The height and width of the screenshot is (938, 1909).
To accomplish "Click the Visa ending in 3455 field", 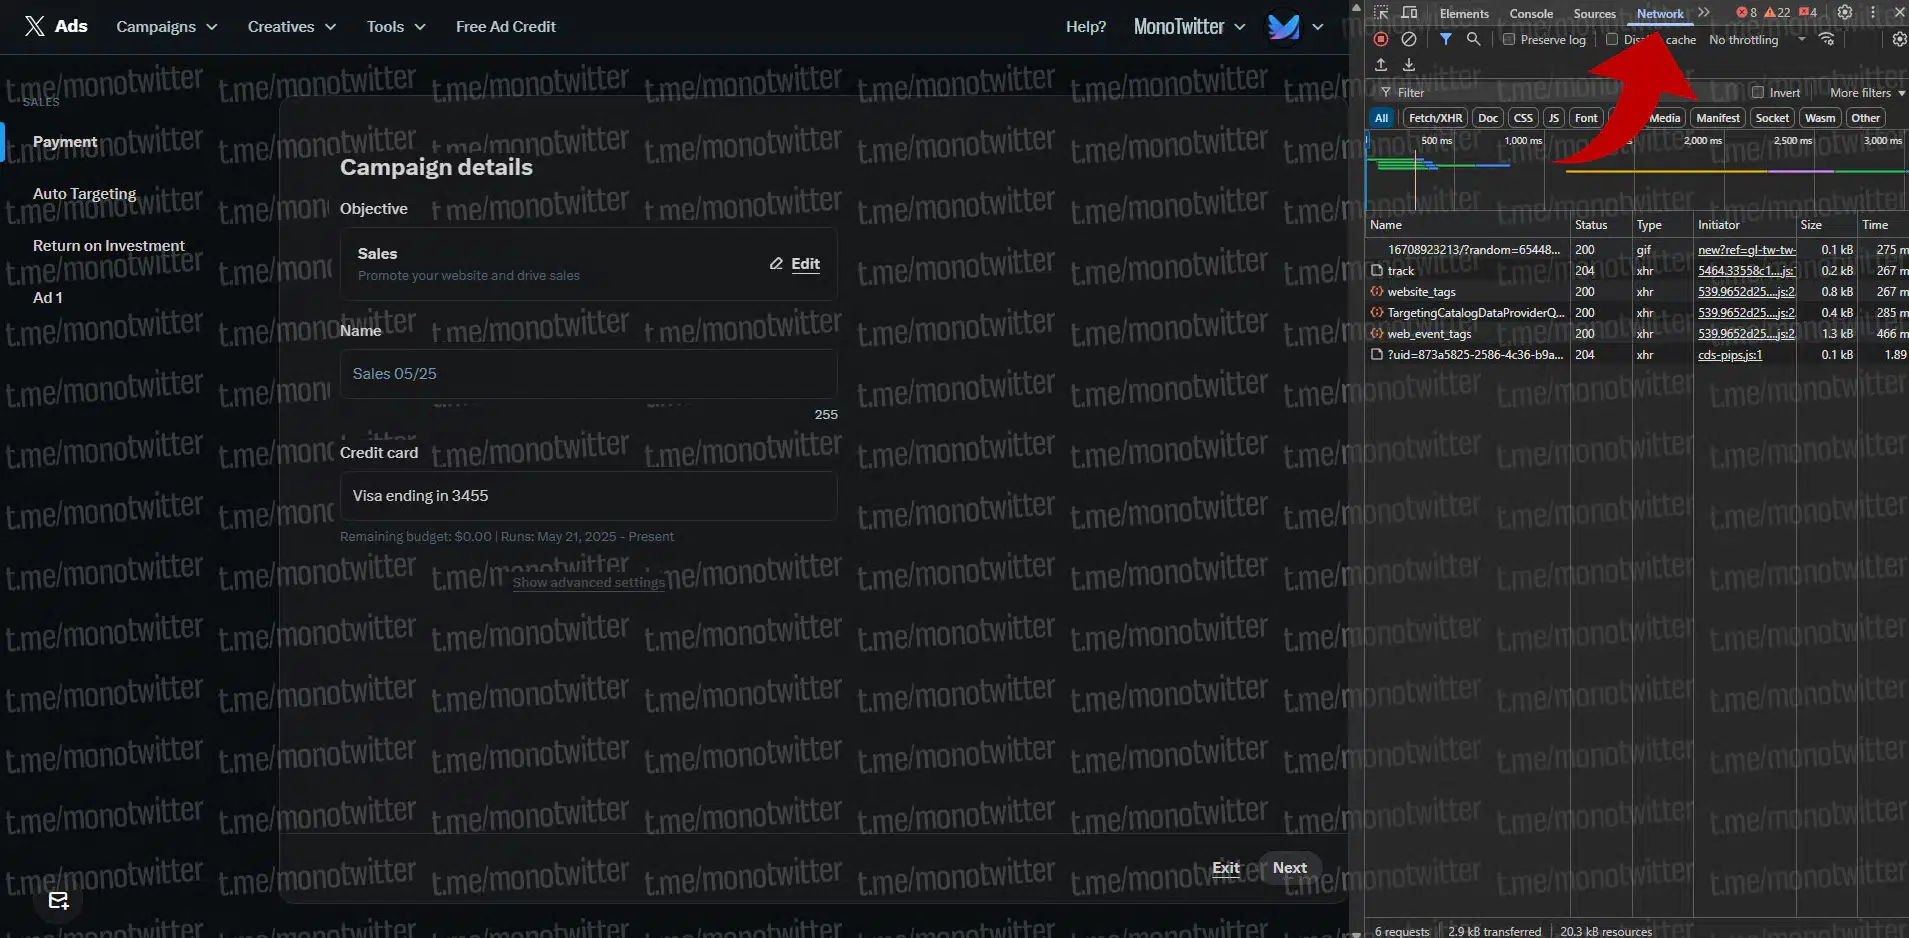I will tap(589, 496).
